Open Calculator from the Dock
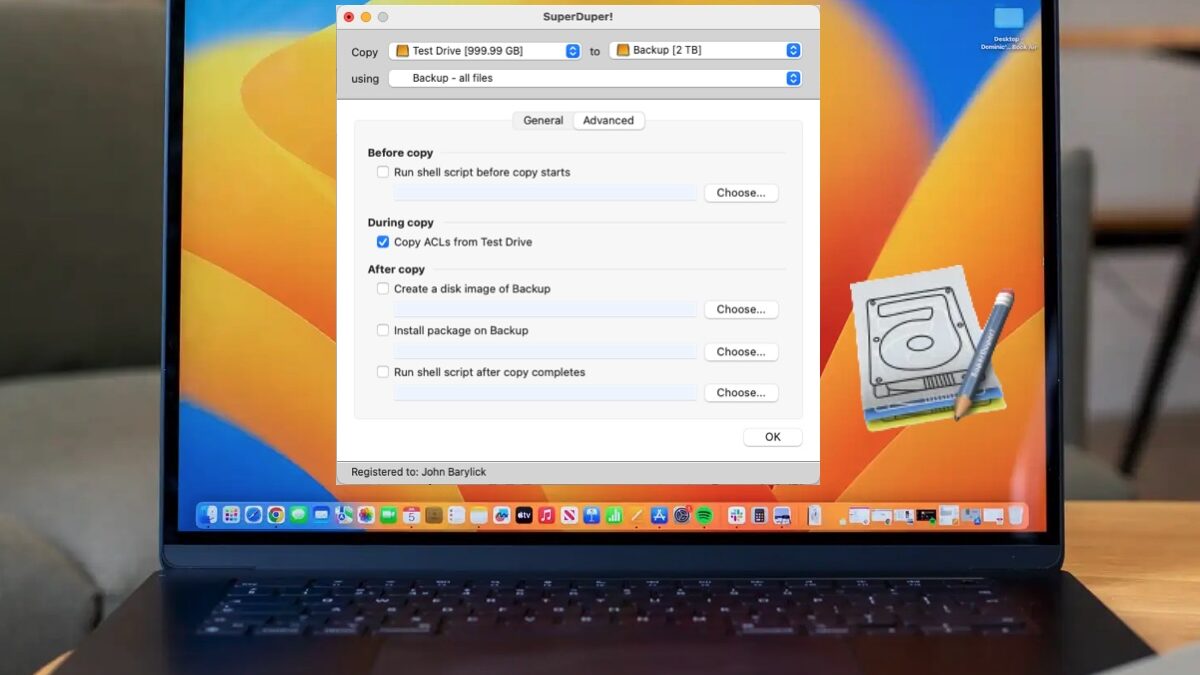Image resolution: width=1200 pixels, height=675 pixels. click(759, 515)
